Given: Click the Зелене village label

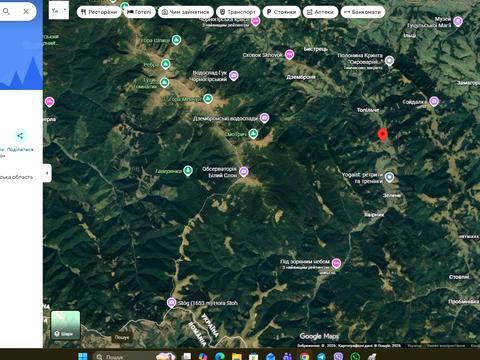Looking at the screenshot, I should pyautogui.click(x=392, y=195).
